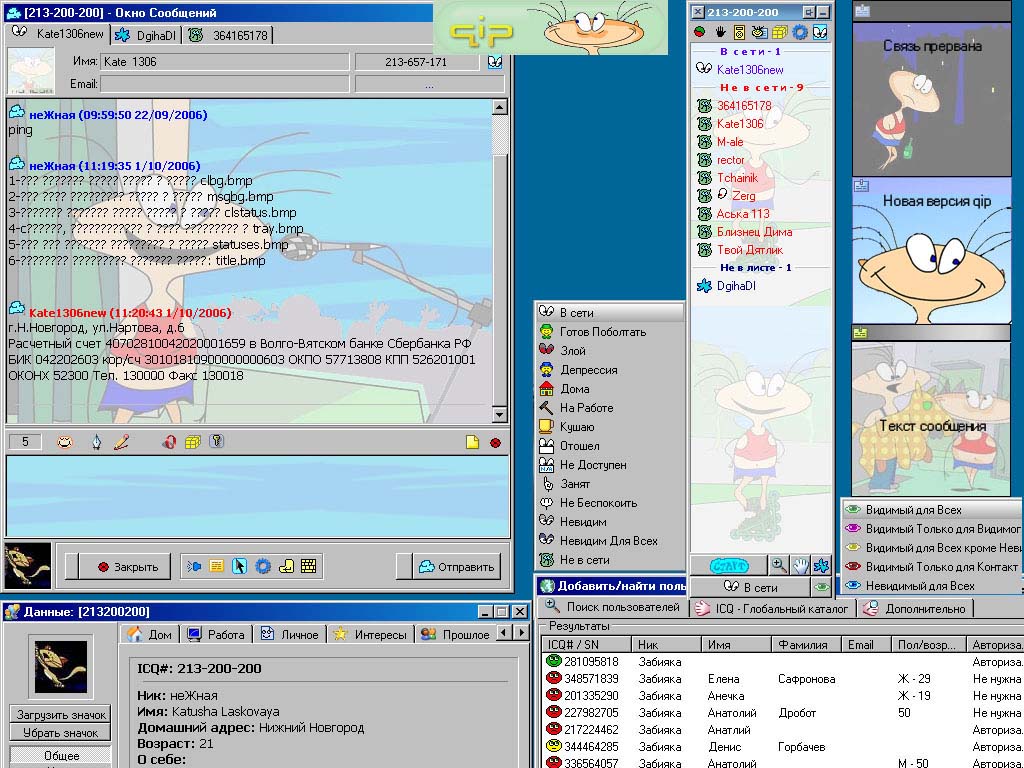Click the Имя field showing Kate 1306
This screenshot has height=768, width=1024.
[x=225, y=62]
